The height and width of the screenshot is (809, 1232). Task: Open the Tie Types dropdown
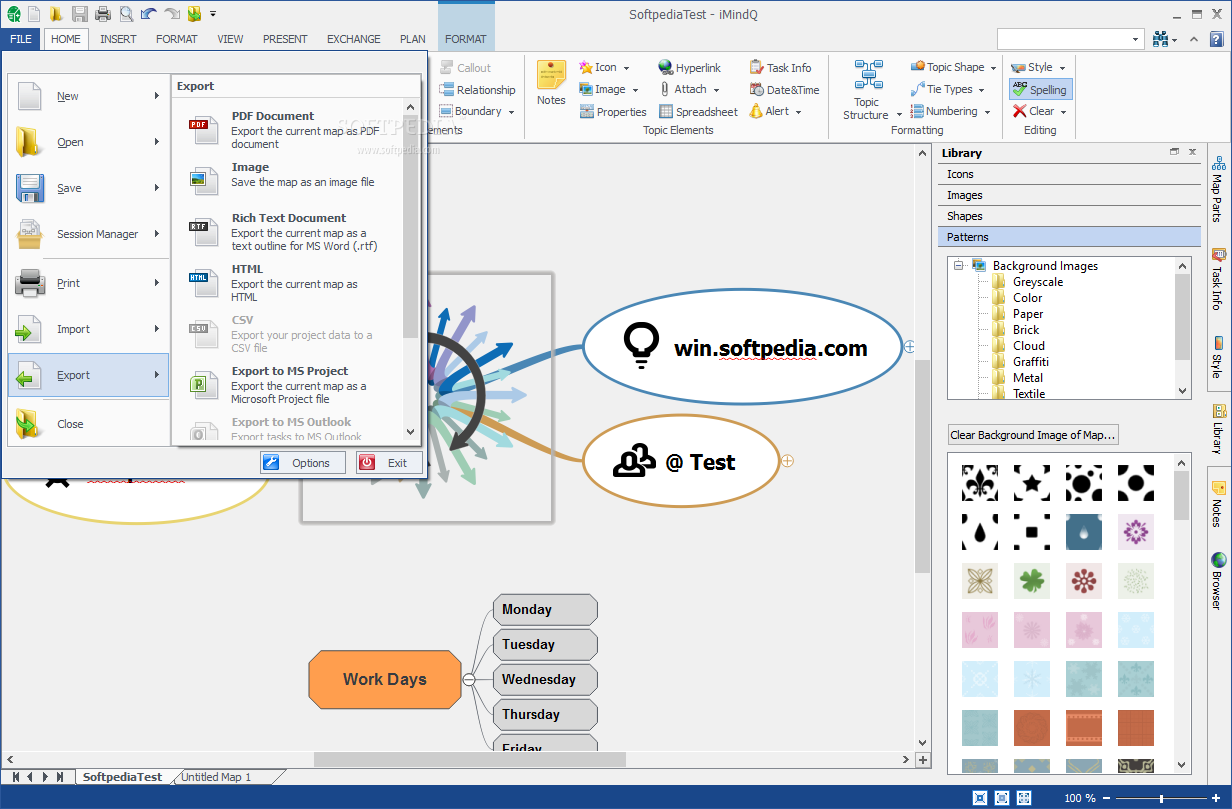coord(981,90)
